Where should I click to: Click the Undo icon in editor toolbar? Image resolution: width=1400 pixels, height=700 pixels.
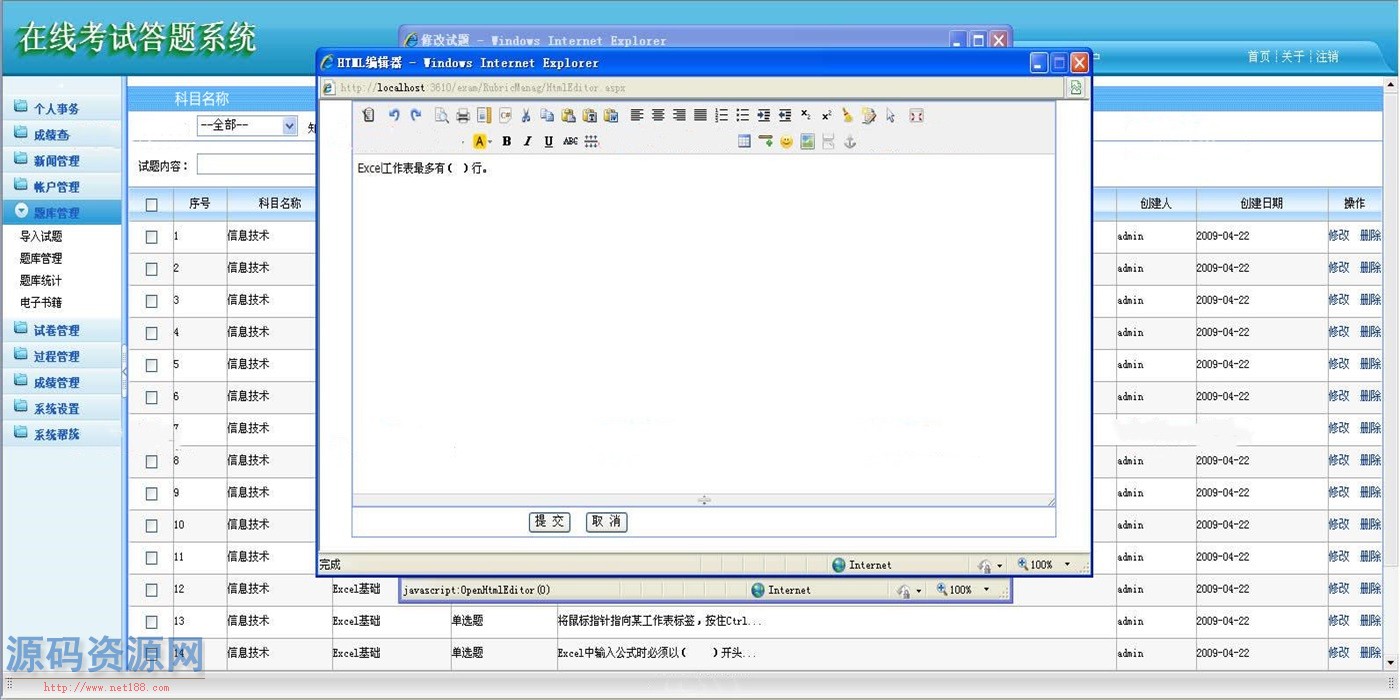click(x=394, y=116)
